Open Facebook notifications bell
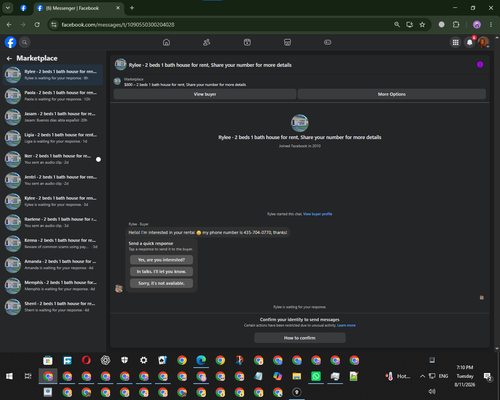The image size is (500, 400). pos(470,42)
